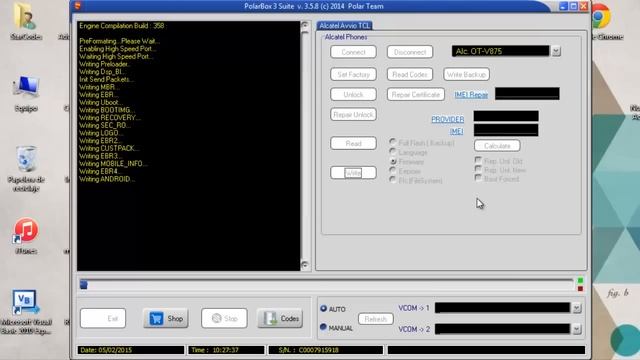Click the PolarBox title bar icon
The image size is (640, 360).
(x=78, y=6)
